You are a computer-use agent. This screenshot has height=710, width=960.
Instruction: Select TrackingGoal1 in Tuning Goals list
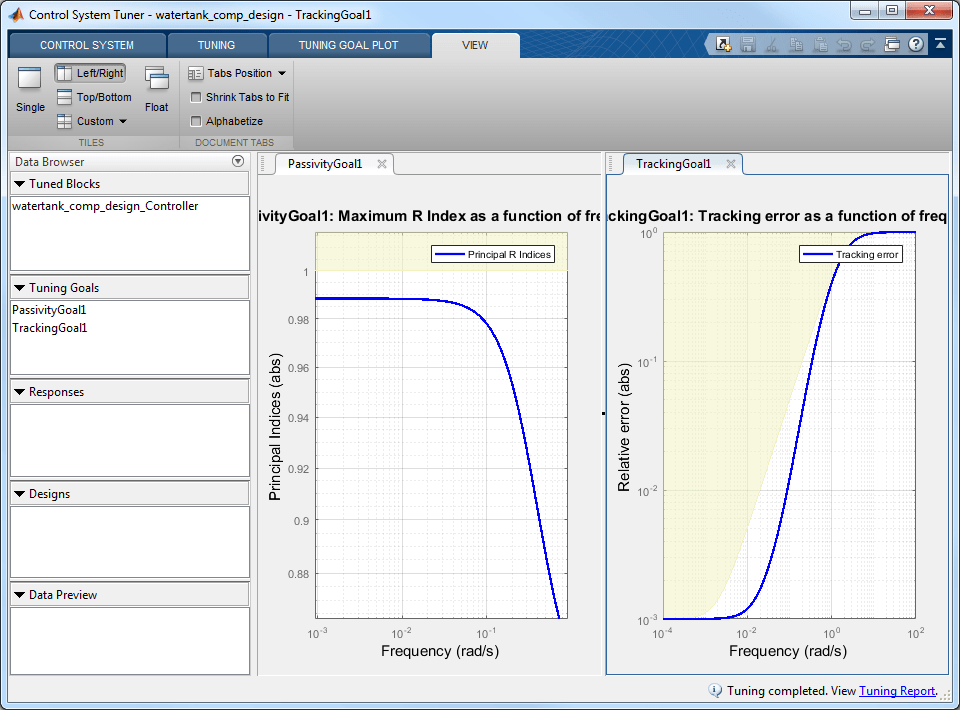50,327
